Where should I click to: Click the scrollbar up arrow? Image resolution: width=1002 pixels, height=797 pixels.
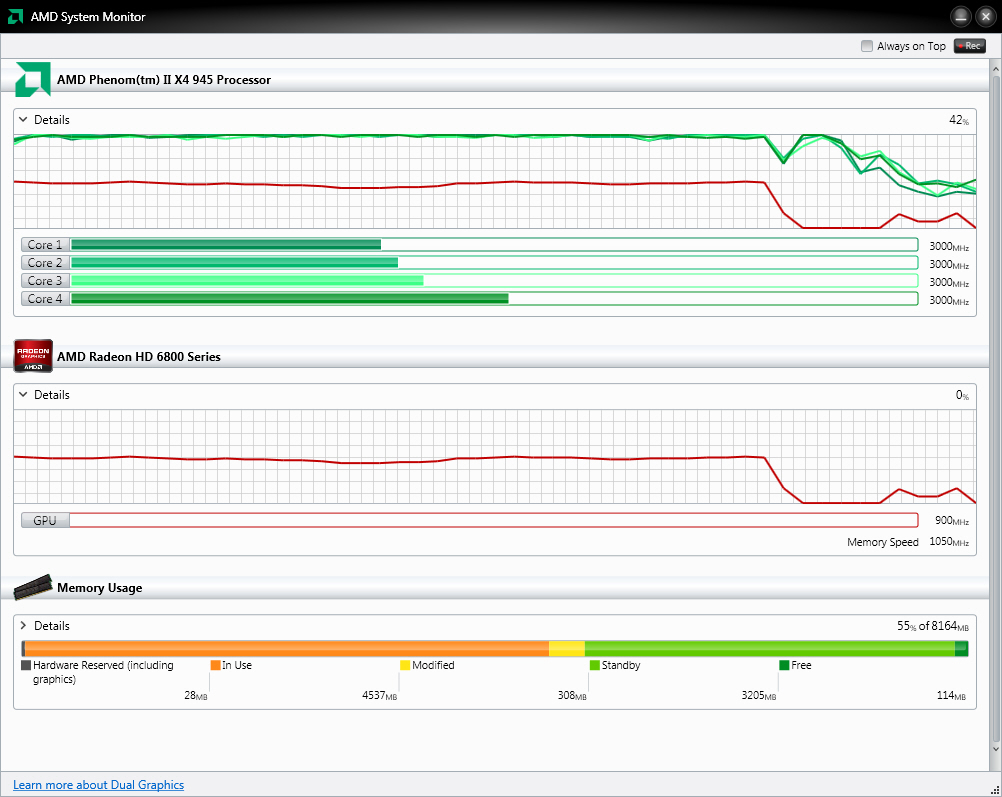pyautogui.click(x=996, y=67)
